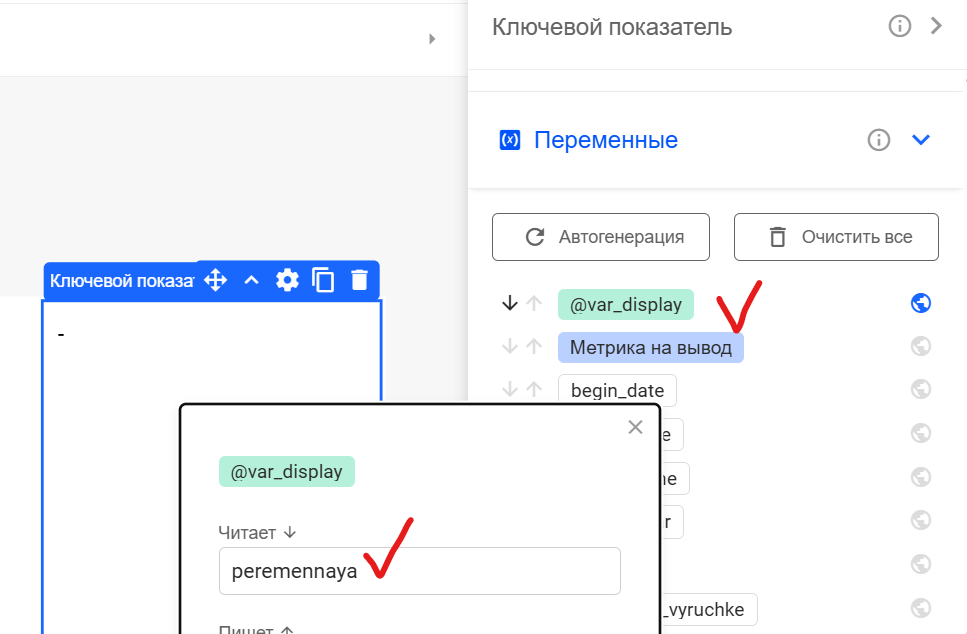The width and height of the screenshot is (967, 634).
Task: Move @var_display variable down with arrow
Action: pyautogui.click(x=509, y=303)
